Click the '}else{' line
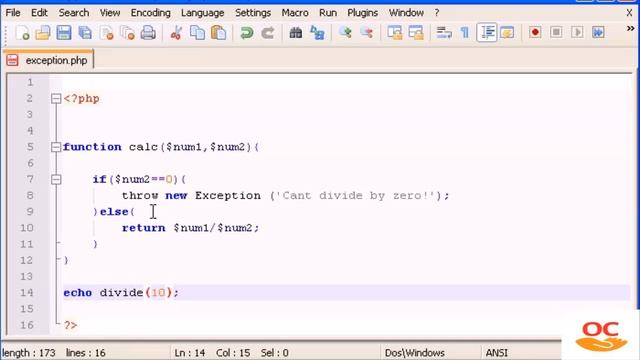The width and height of the screenshot is (640, 360). pyautogui.click(x=114, y=212)
